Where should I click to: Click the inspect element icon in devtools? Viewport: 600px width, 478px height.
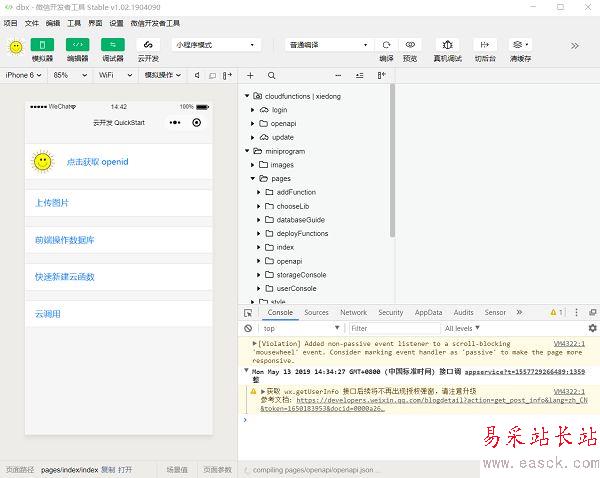coord(248,313)
